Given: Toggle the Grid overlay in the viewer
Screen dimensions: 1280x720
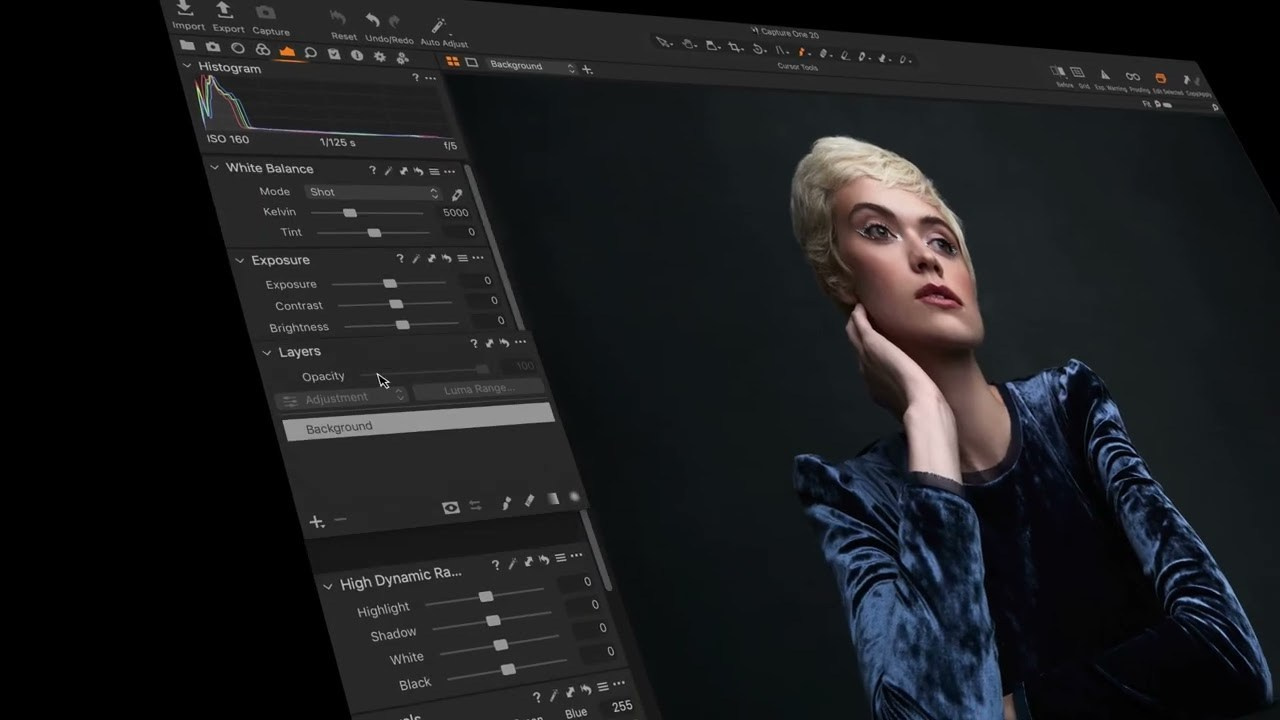Looking at the screenshot, I should pos(1078,71).
